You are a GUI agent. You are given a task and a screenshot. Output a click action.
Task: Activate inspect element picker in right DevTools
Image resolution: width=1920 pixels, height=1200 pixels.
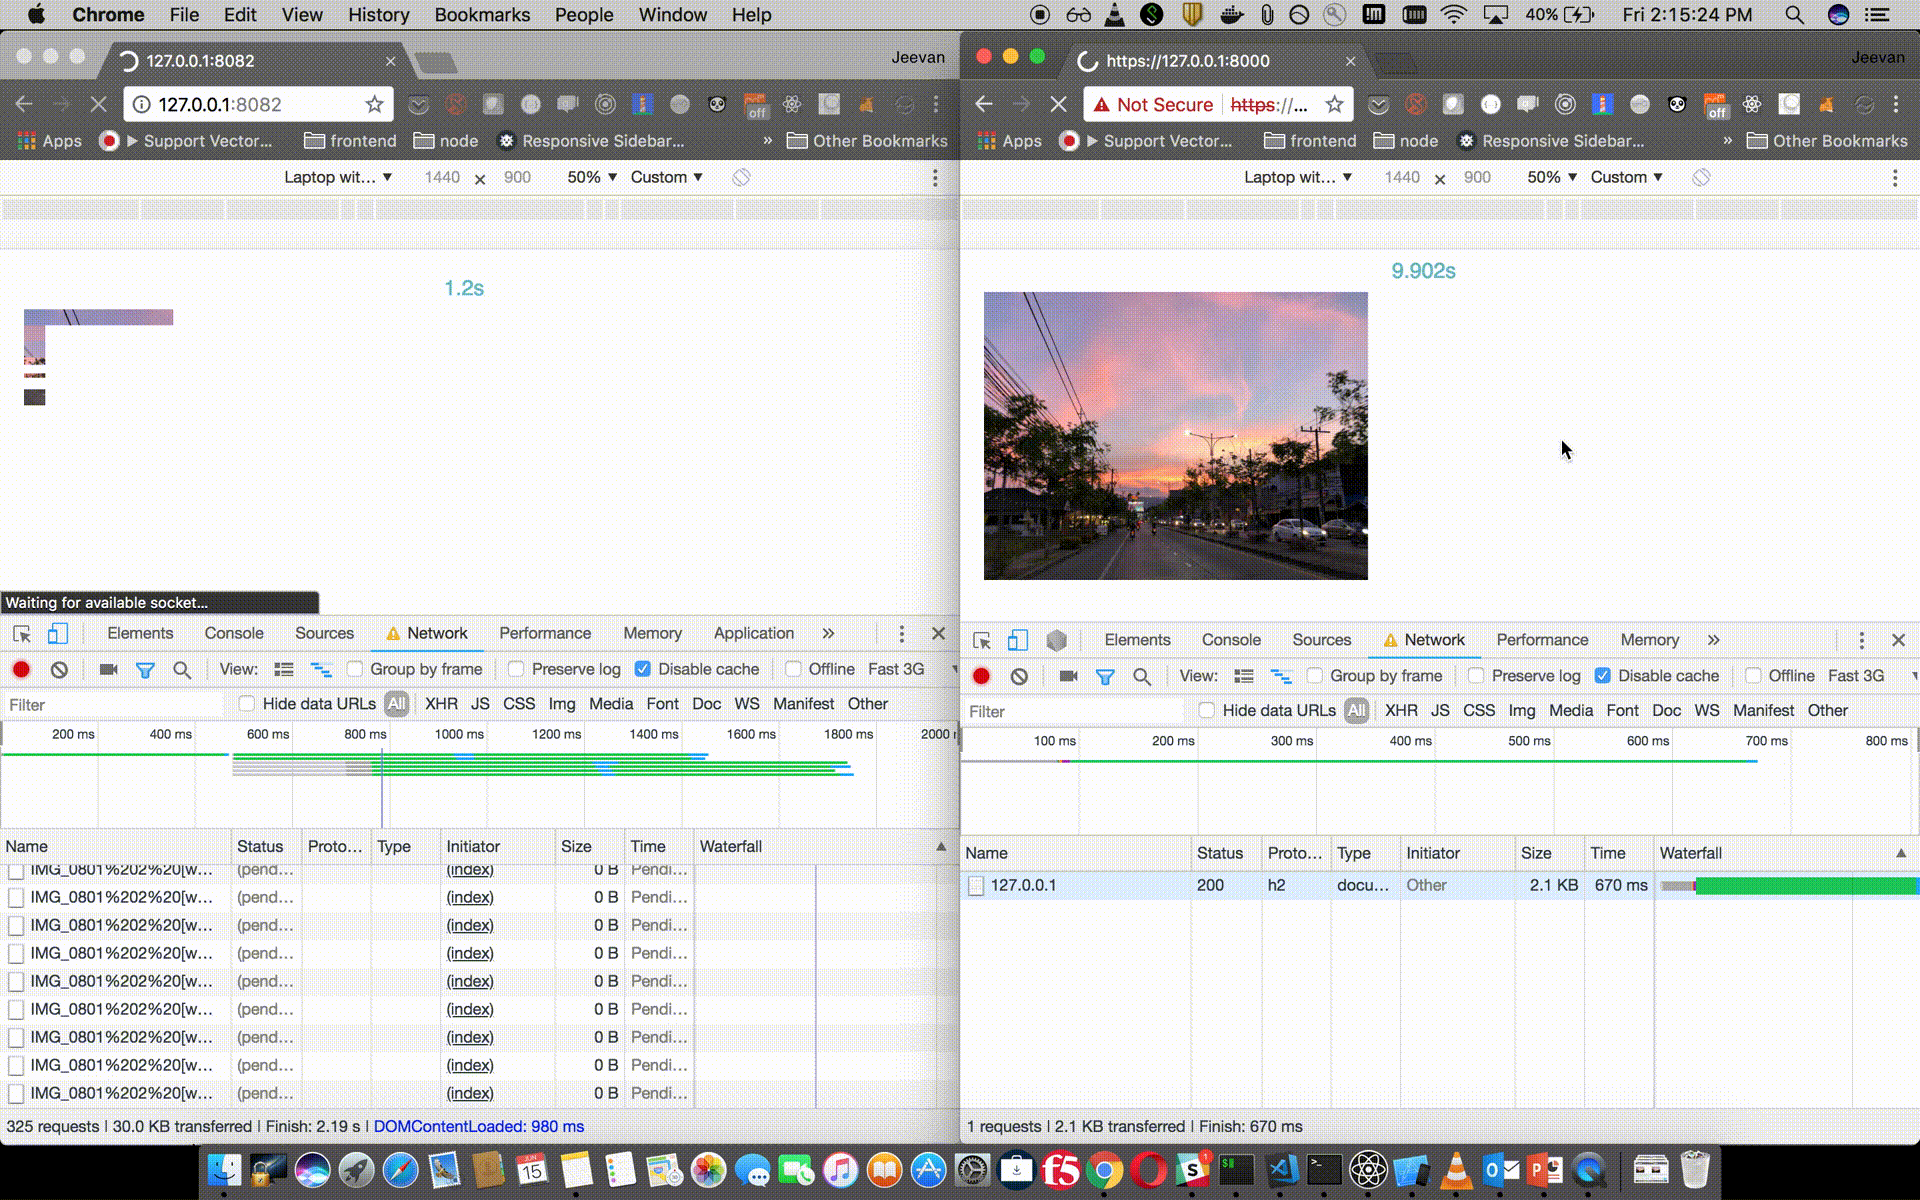coord(982,640)
